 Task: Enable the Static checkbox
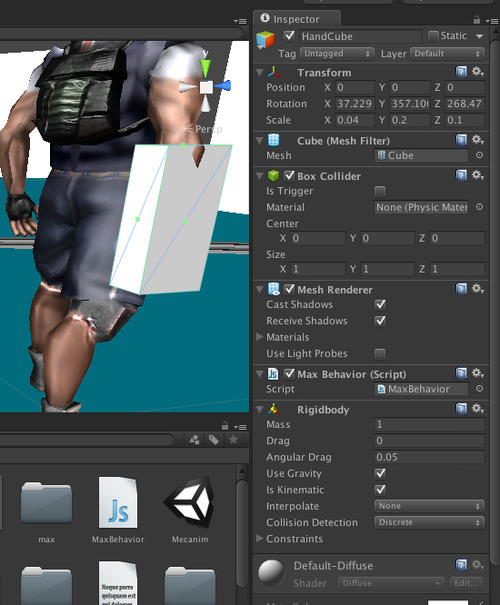[x=433, y=36]
